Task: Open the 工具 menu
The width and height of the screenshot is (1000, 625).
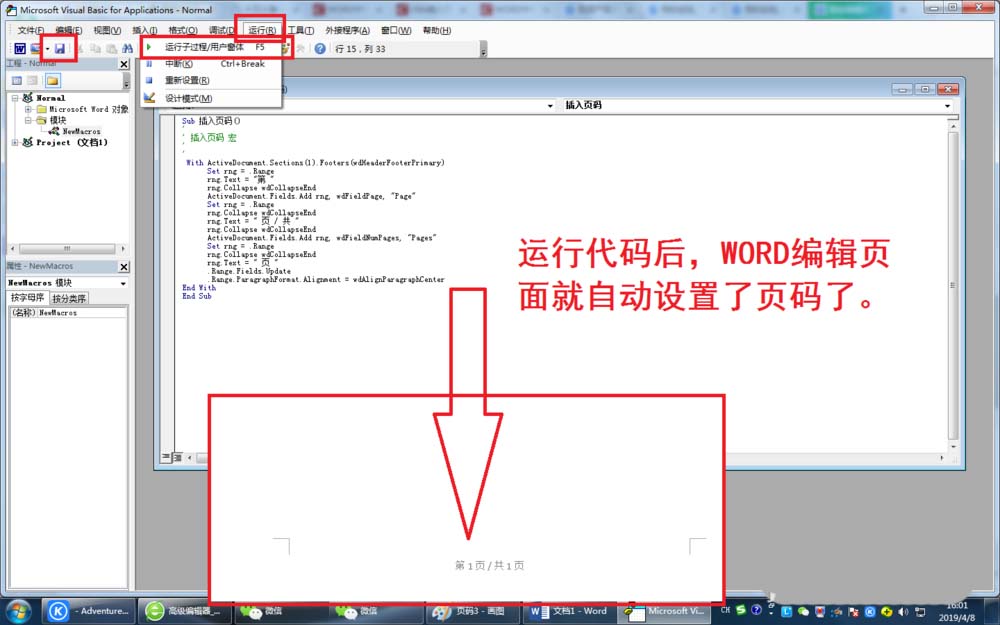Action: coord(298,30)
